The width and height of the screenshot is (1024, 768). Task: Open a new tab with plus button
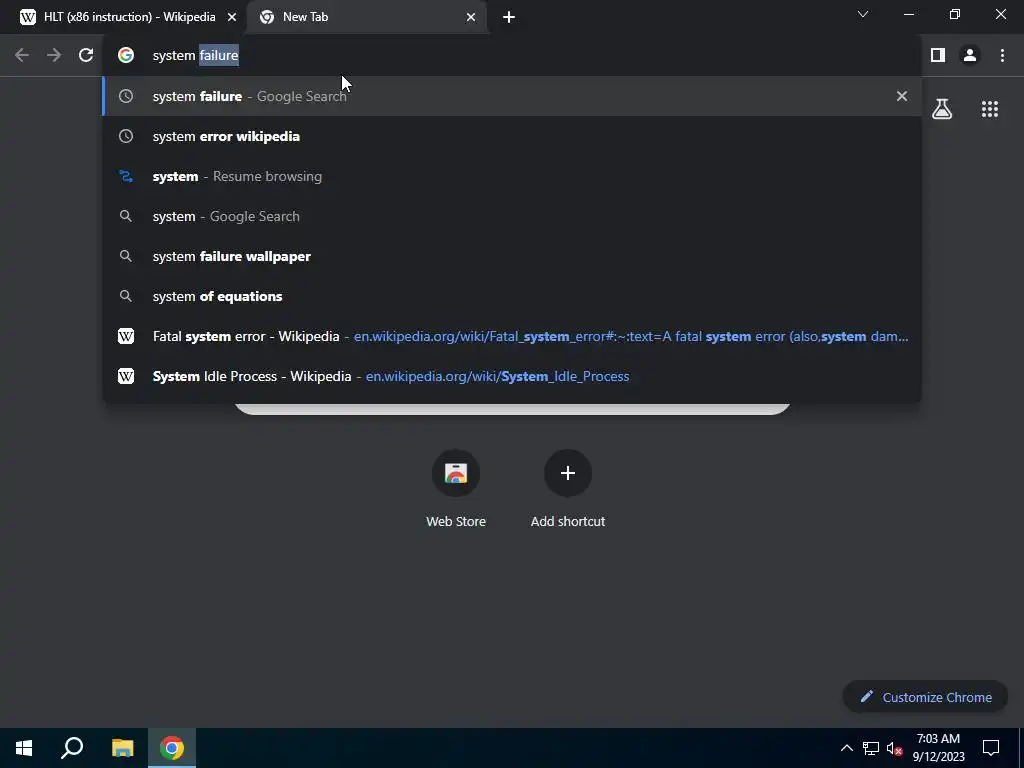(x=509, y=17)
